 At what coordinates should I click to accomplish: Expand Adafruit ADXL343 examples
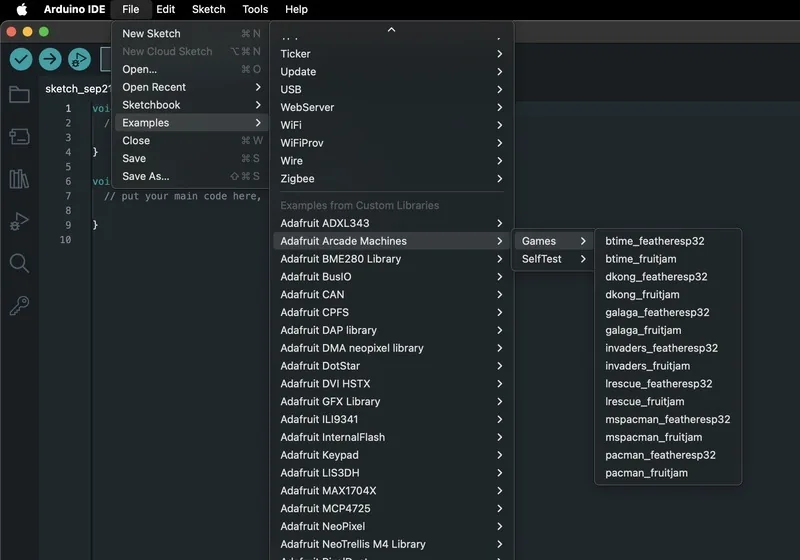[x=391, y=223]
